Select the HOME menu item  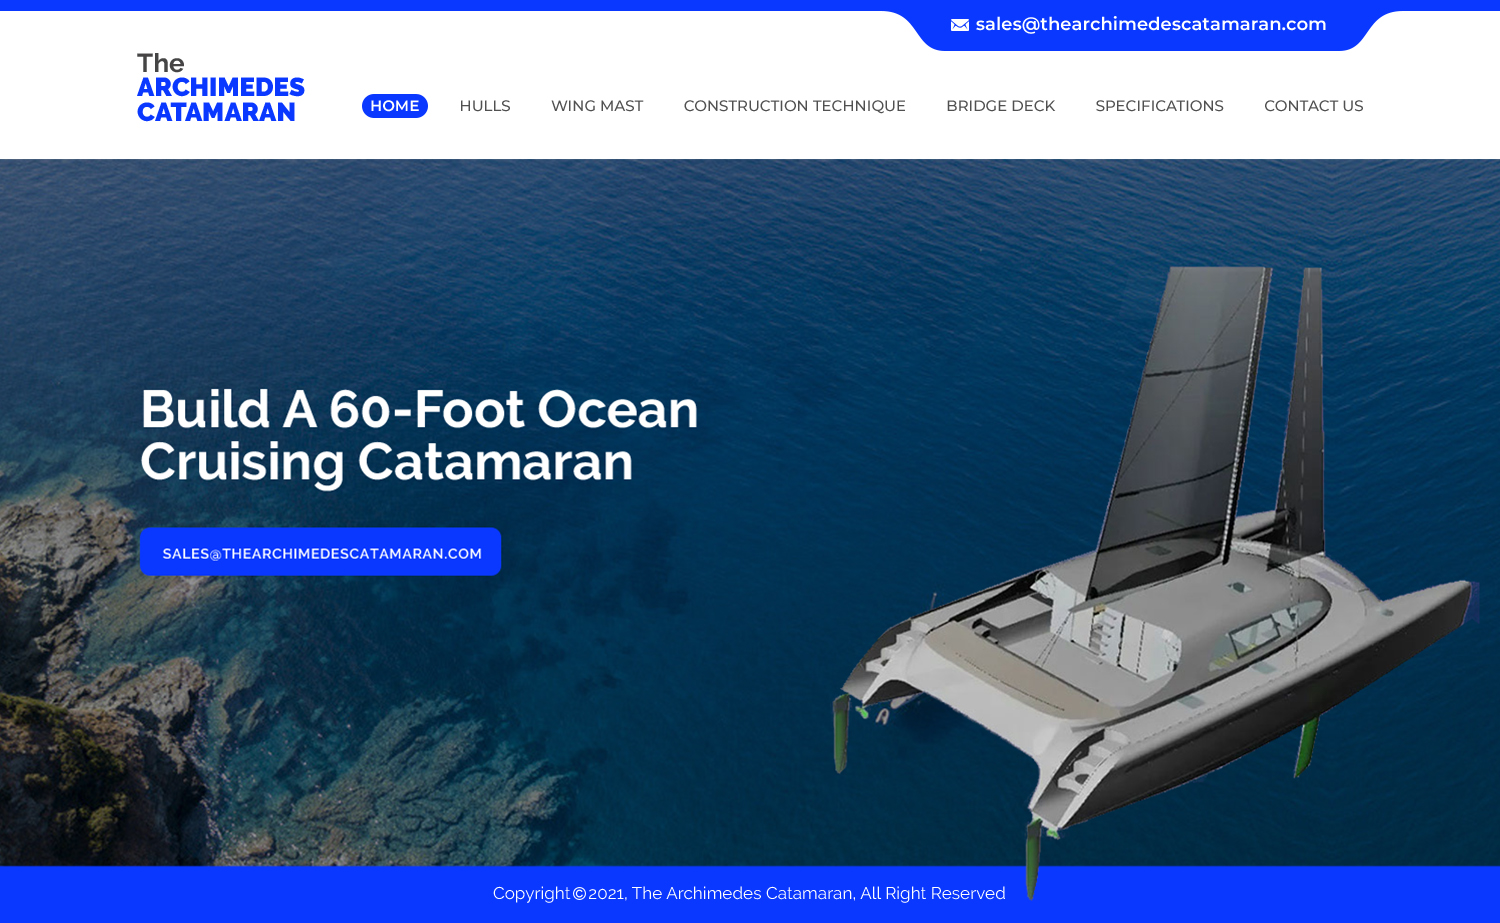coord(395,106)
